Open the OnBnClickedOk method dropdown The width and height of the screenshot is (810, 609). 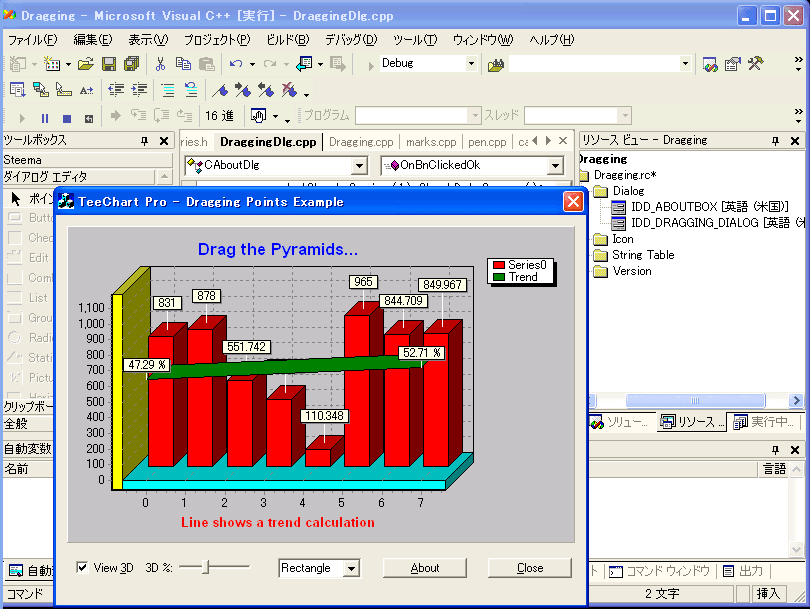(x=555, y=166)
